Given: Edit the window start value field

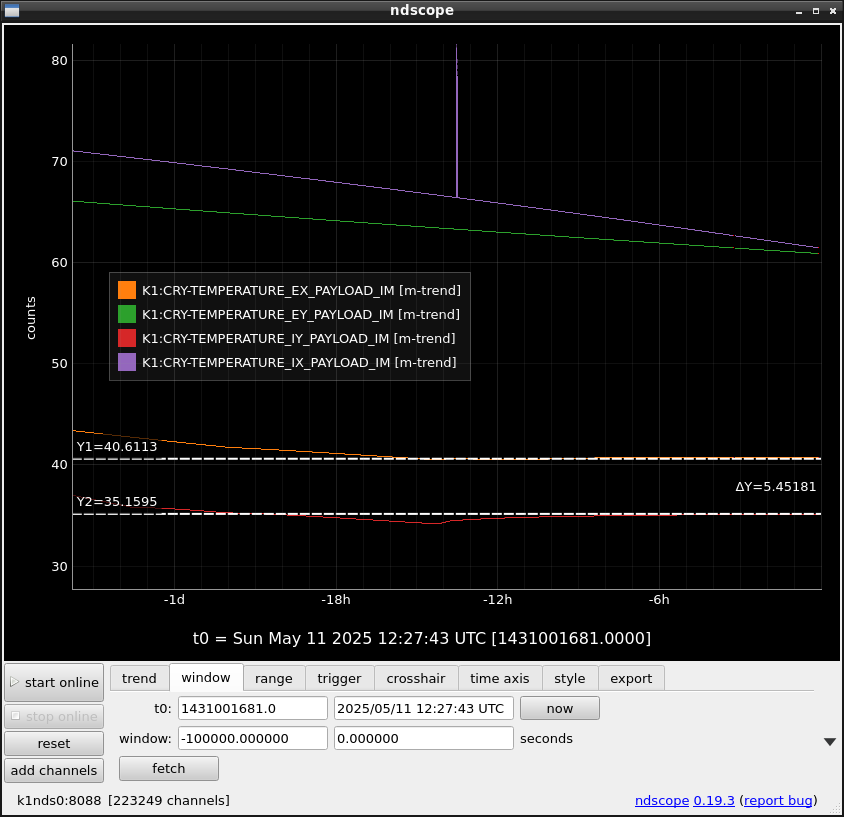Looking at the screenshot, I should (253, 738).
